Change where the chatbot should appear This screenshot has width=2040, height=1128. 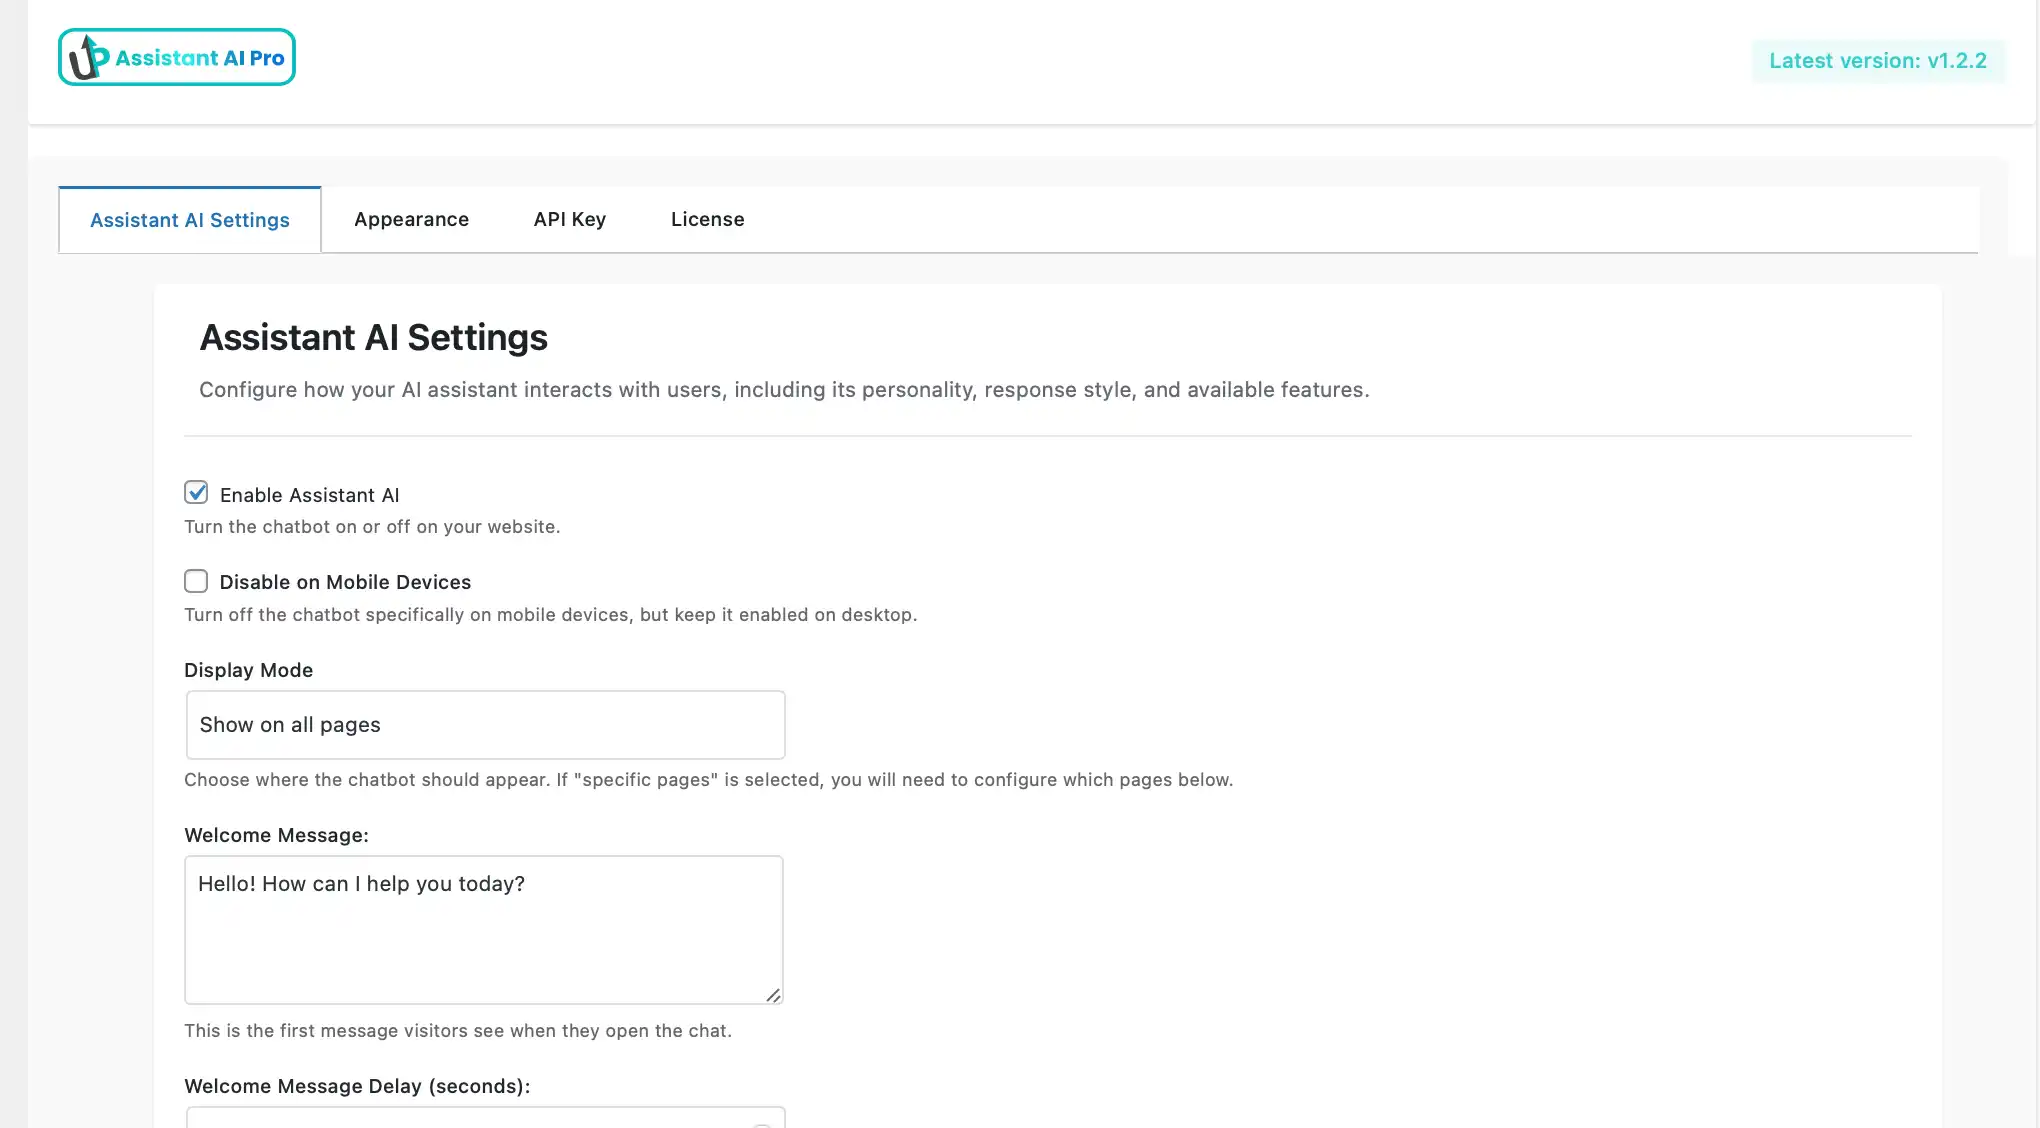coord(484,724)
